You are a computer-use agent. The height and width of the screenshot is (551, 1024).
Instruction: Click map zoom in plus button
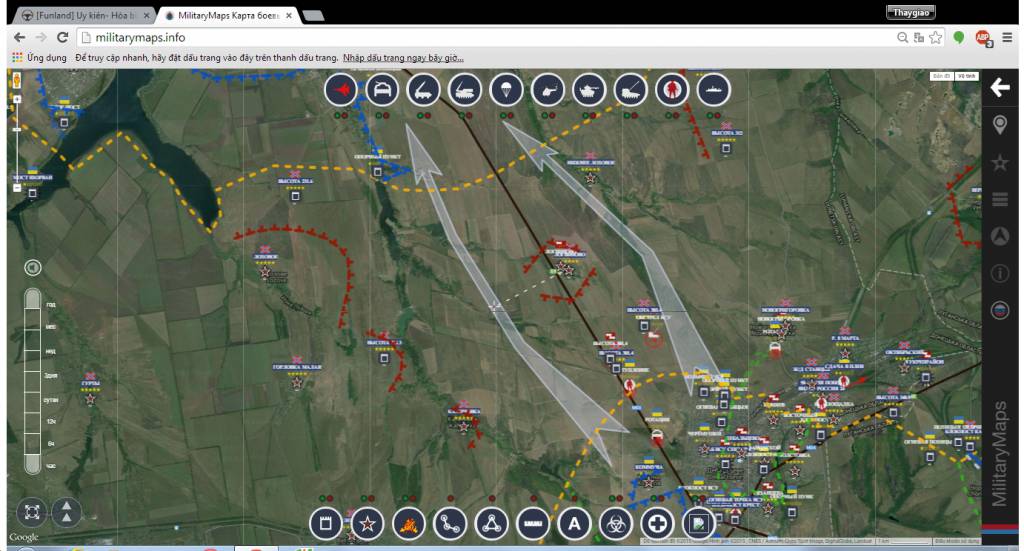(17, 100)
